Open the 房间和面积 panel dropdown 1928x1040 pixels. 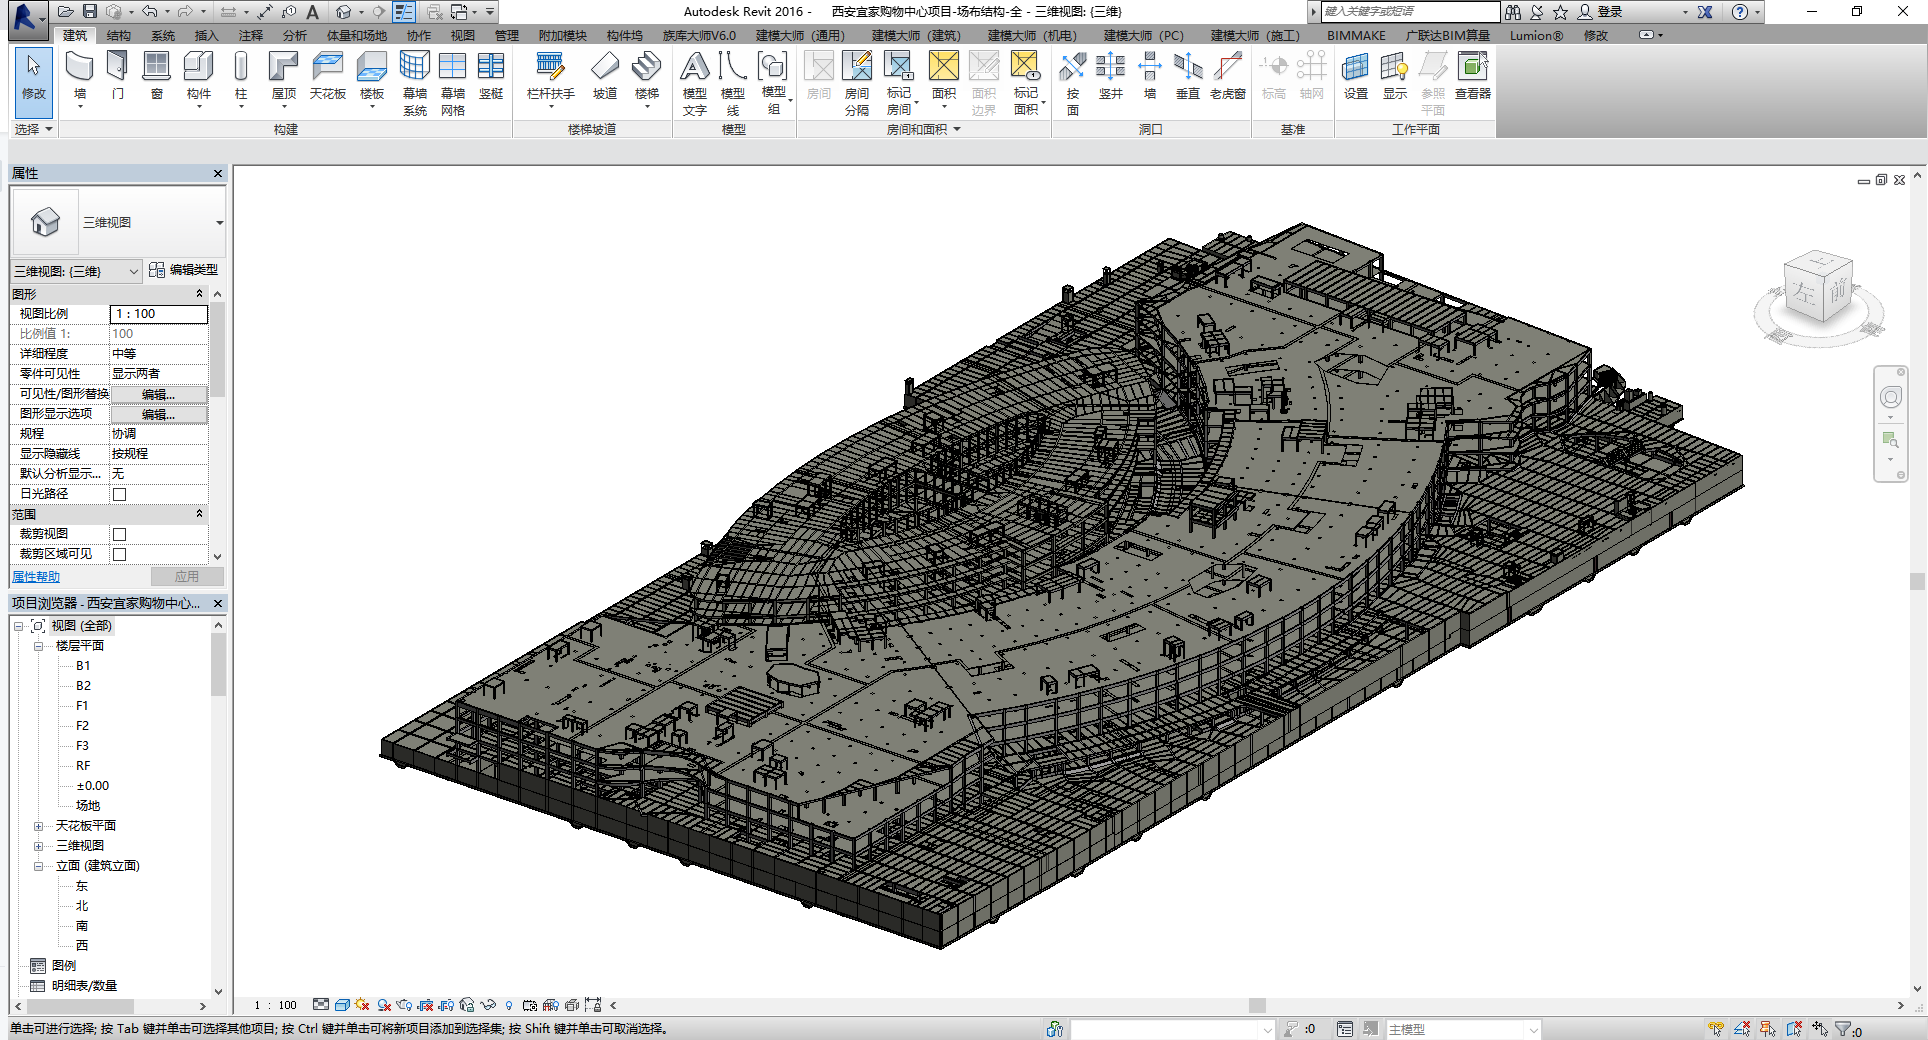click(923, 129)
